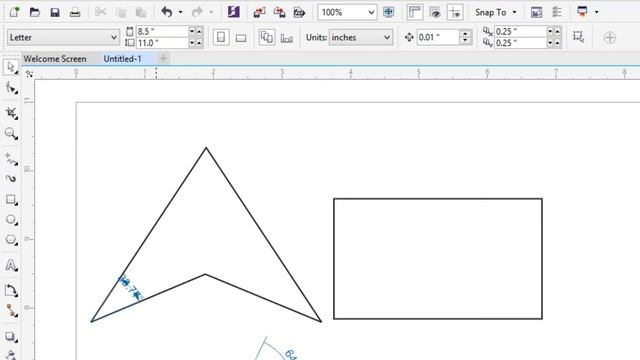The image size is (640, 360).
Task: Create a new document with the New icon
Action: tap(14, 12)
